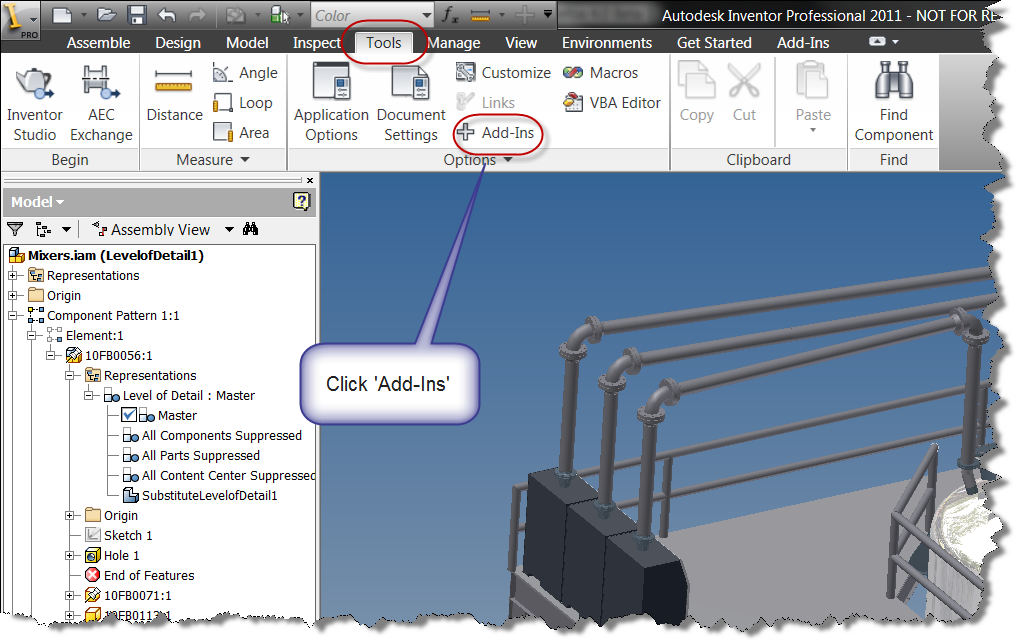Open the Assembly View dropdown
This screenshot has width=1017, height=641.
[x=229, y=229]
